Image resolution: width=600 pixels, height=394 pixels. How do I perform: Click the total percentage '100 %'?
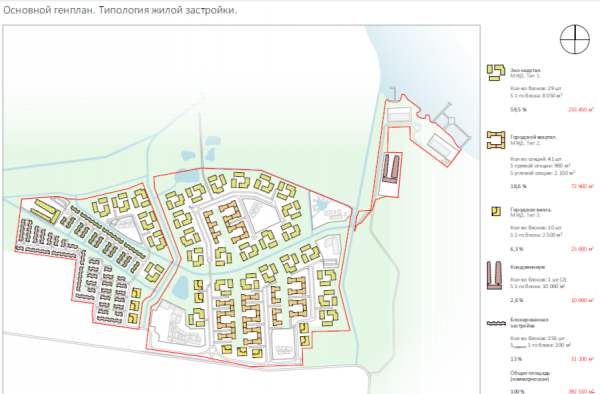[517, 391]
